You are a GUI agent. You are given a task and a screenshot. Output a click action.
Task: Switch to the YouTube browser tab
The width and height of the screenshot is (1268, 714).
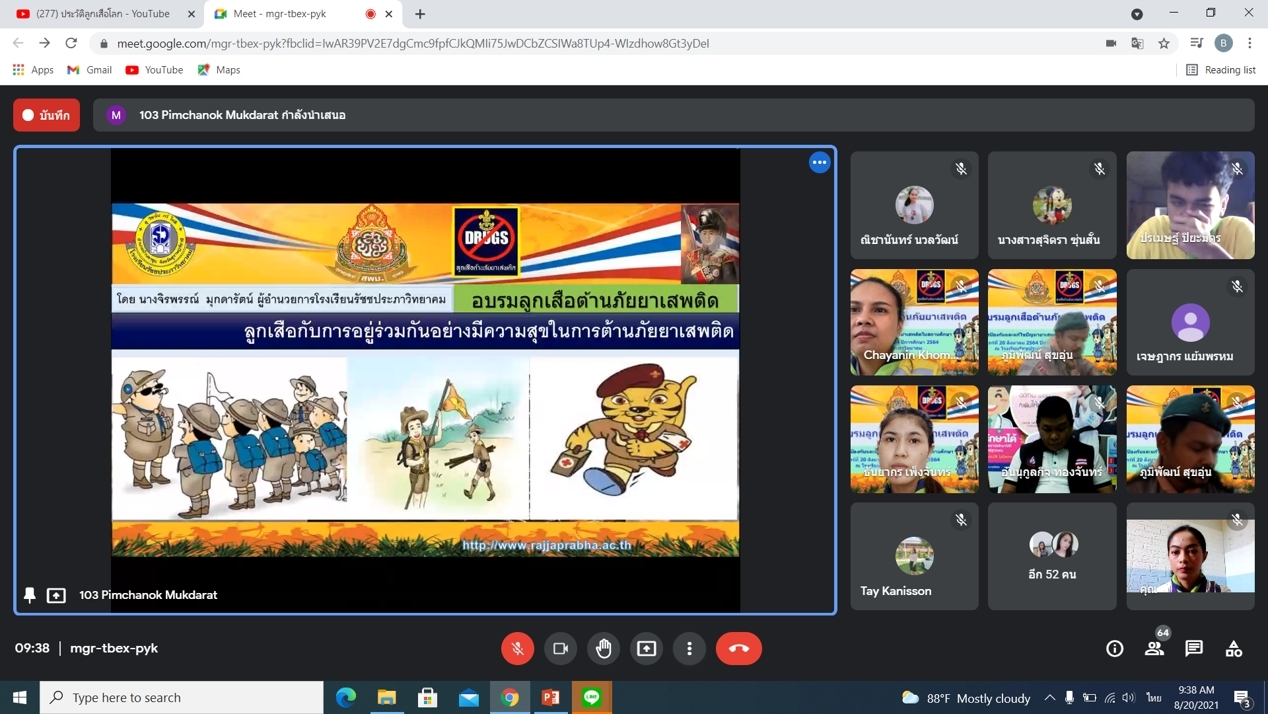point(100,14)
